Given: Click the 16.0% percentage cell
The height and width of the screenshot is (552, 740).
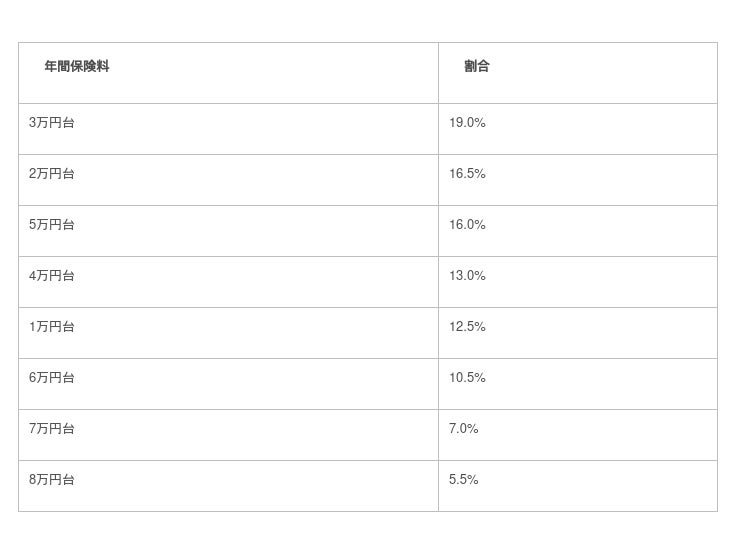Looking at the screenshot, I should [467, 225].
